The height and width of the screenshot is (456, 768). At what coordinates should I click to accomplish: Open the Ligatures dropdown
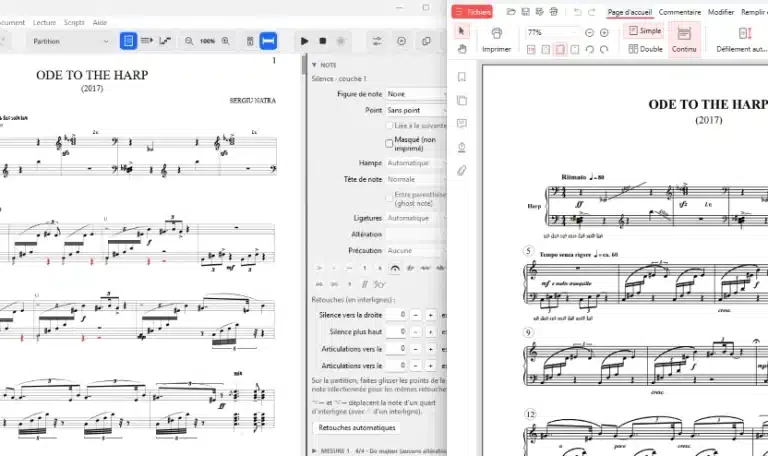[x=416, y=218]
